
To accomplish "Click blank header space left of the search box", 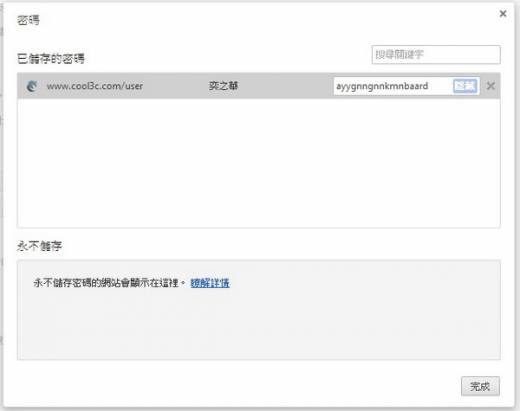I will point(227,56).
